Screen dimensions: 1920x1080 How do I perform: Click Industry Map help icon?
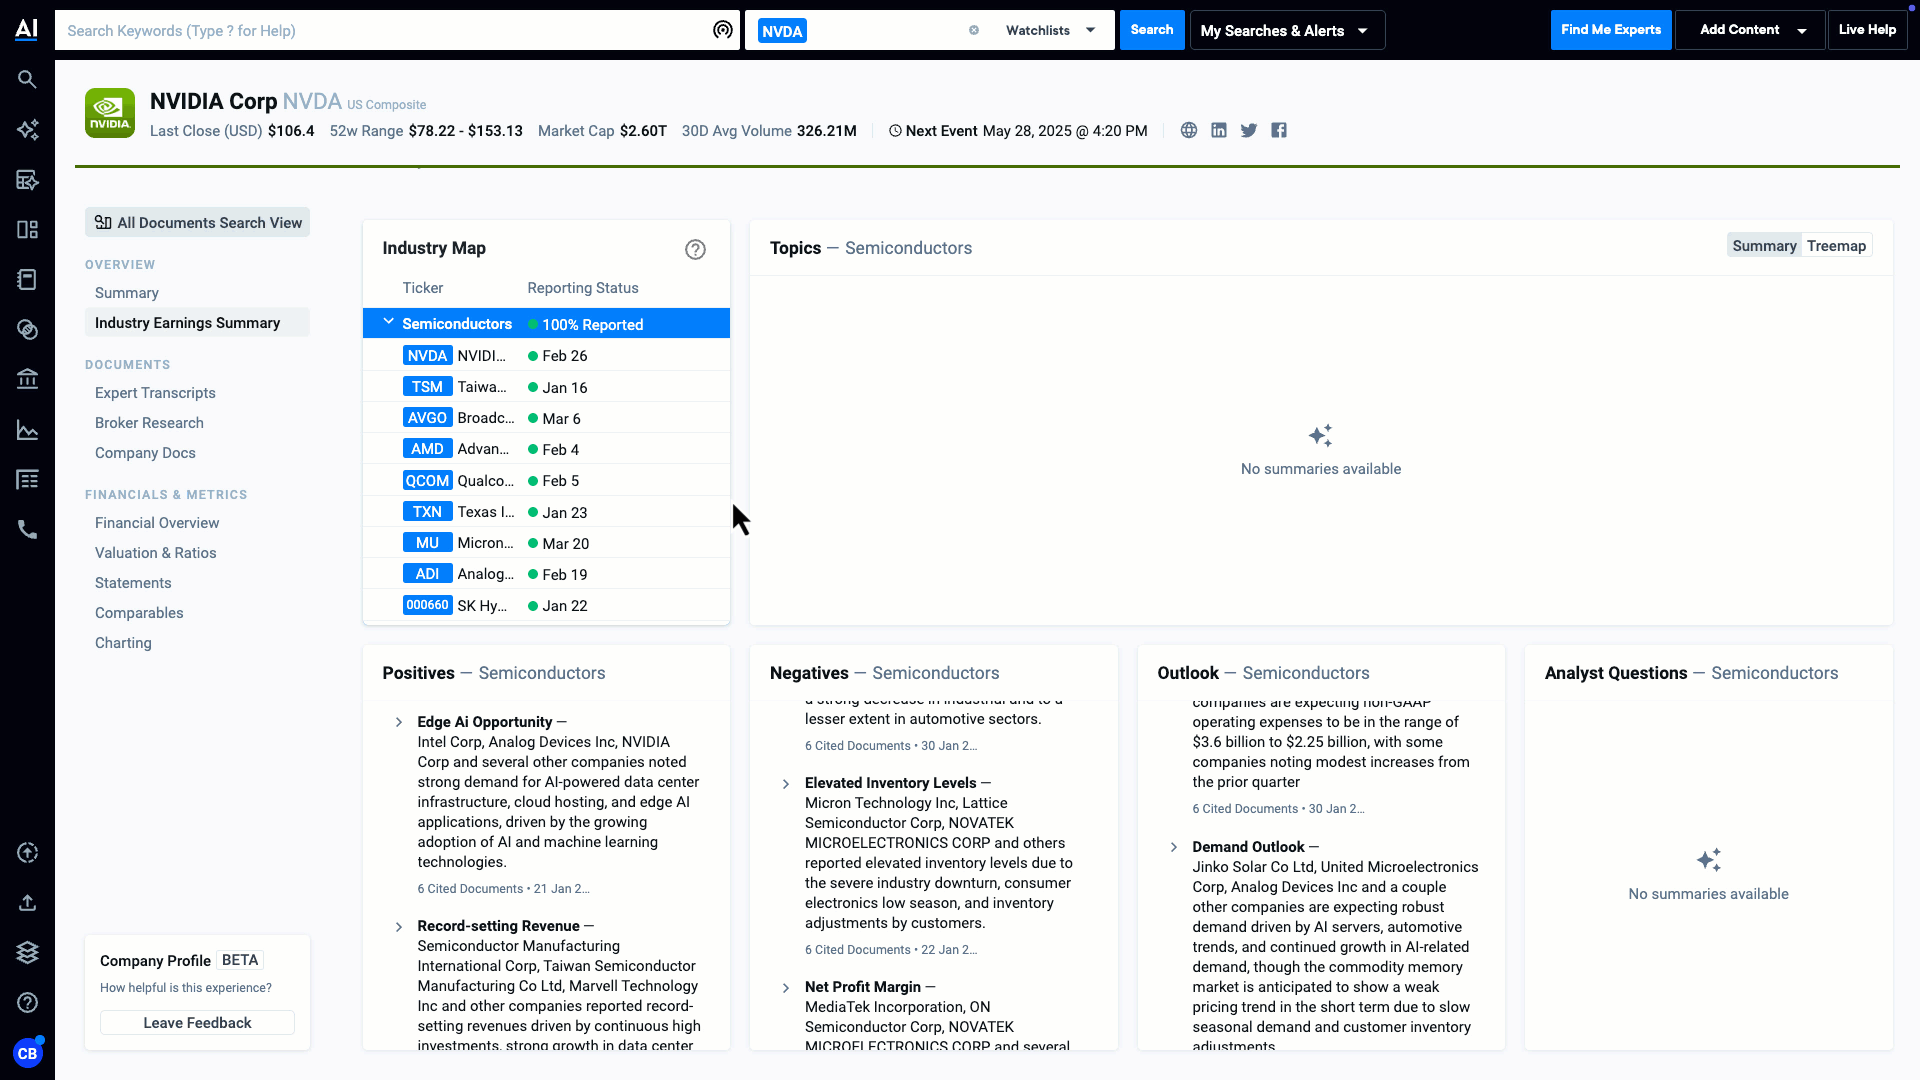(695, 249)
